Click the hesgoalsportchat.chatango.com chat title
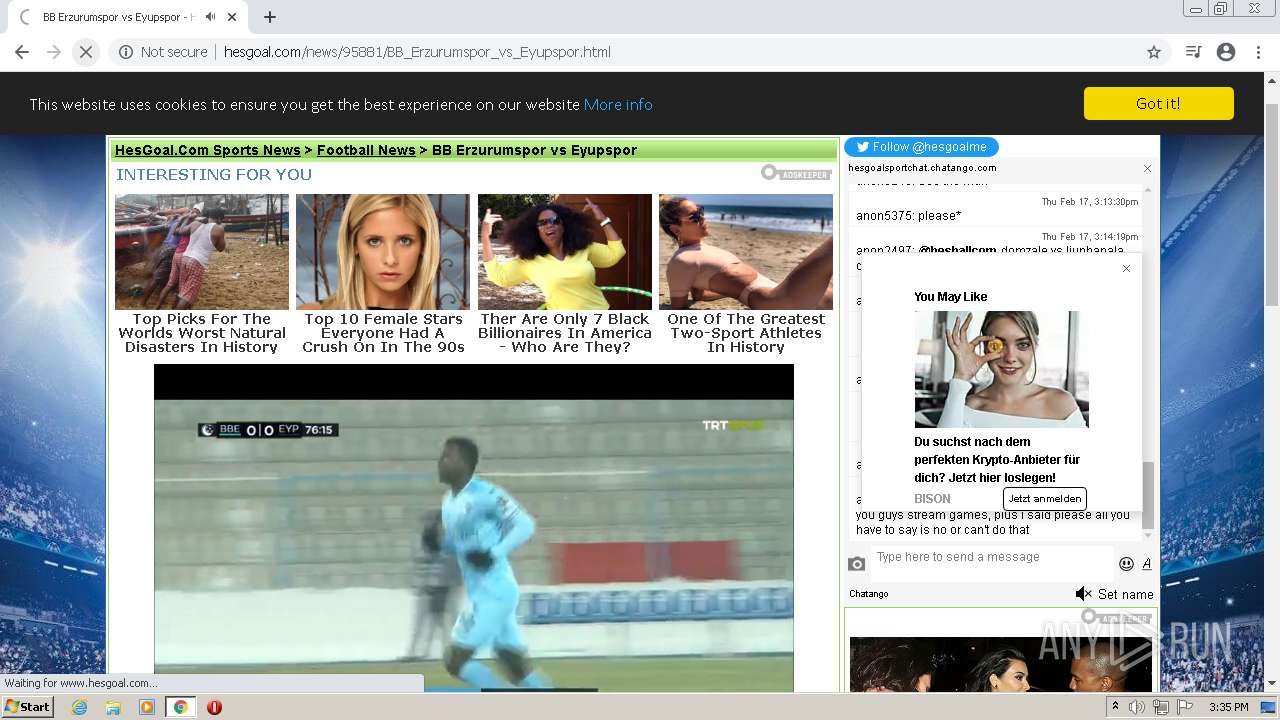 tap(922, 168)
